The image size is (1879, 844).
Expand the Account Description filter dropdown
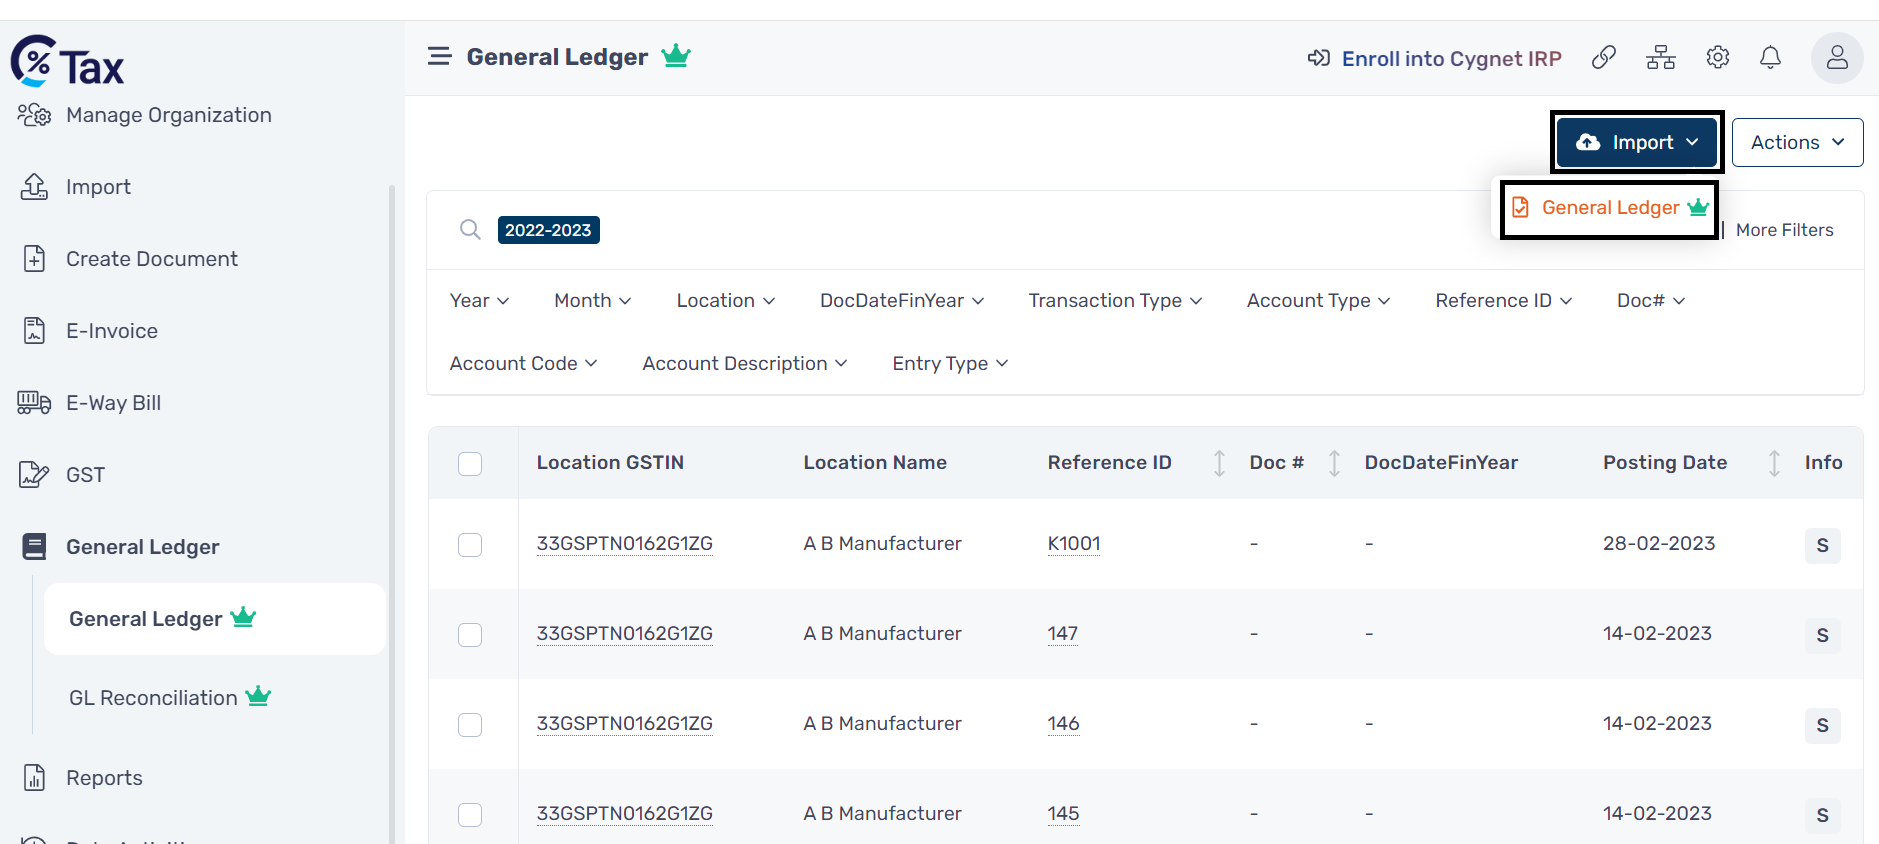click(x=745, y=364)
